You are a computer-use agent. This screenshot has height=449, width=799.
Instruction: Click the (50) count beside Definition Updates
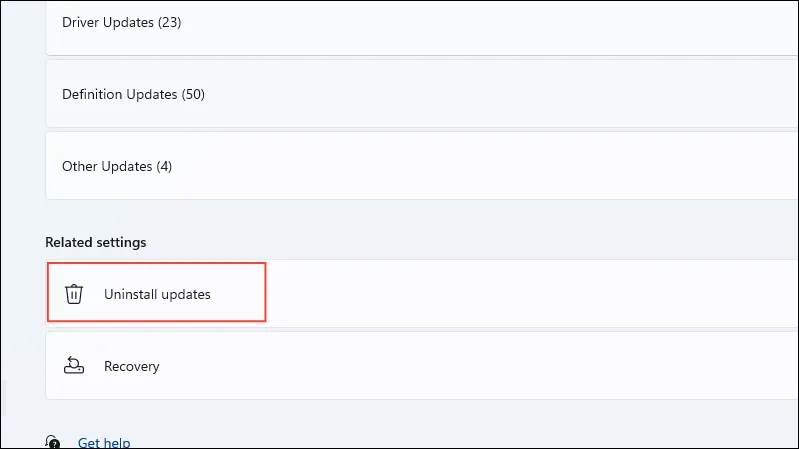click(193, 94)
